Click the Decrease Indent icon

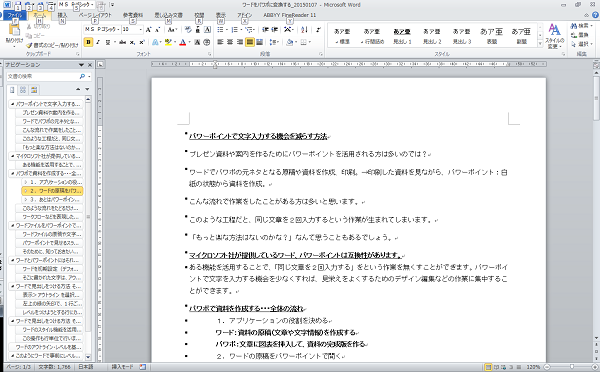(x=265, y=29)
